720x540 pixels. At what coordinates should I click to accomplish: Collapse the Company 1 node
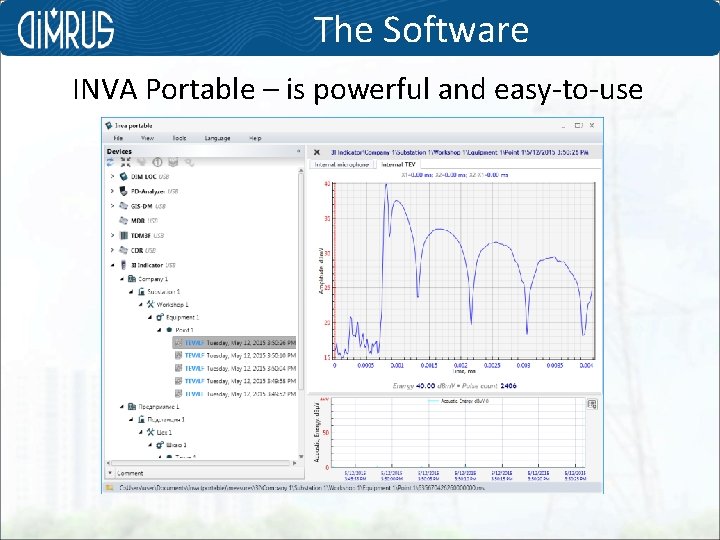[x=122, y=279]
